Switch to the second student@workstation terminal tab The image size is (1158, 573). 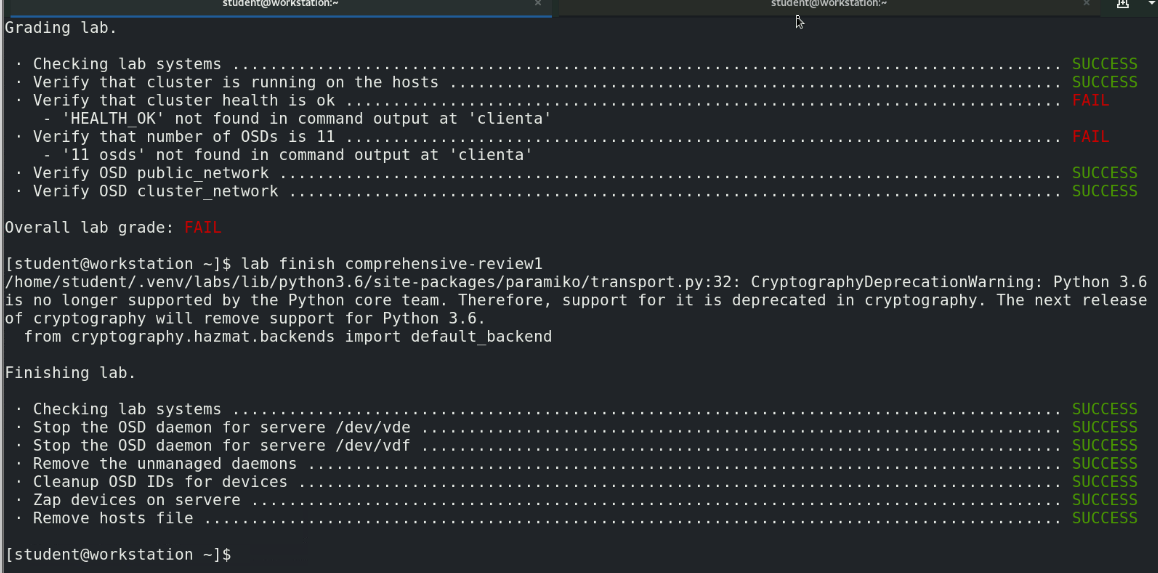coord(828,4)
